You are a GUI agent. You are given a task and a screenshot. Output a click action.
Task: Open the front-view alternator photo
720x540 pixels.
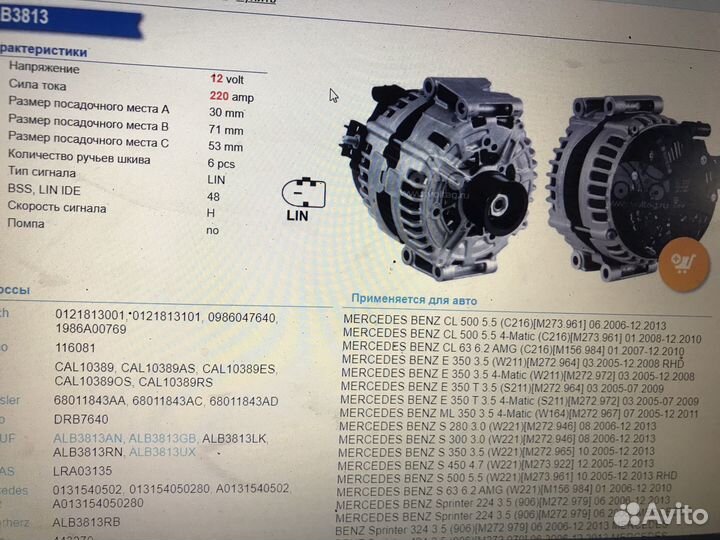439,179
